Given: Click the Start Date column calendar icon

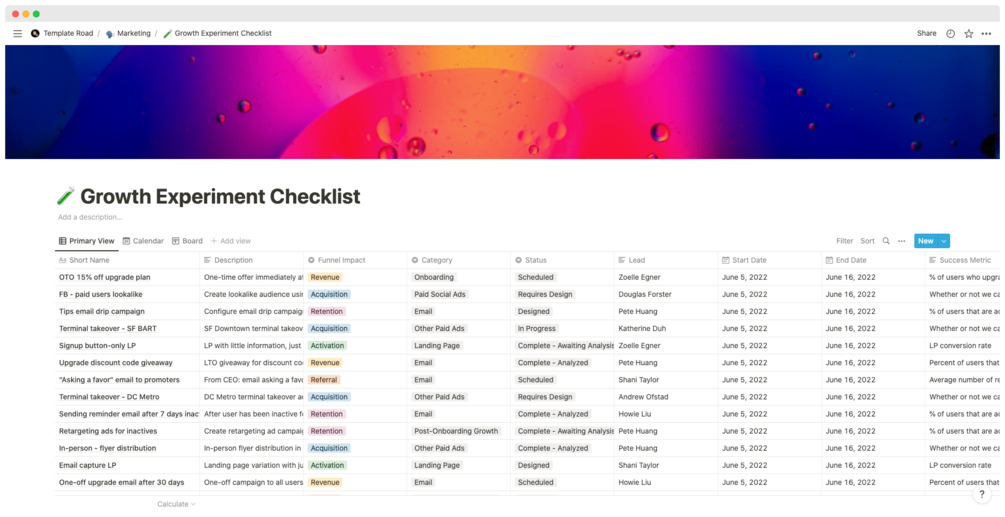Looking at the screenshot, I should 726,260.
